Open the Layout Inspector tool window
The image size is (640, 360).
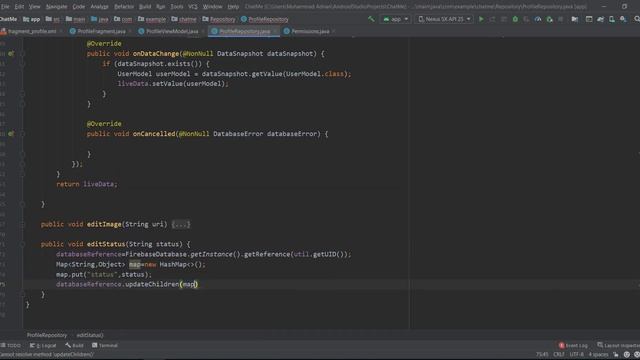pyautogui.click(x=618, y=345)
